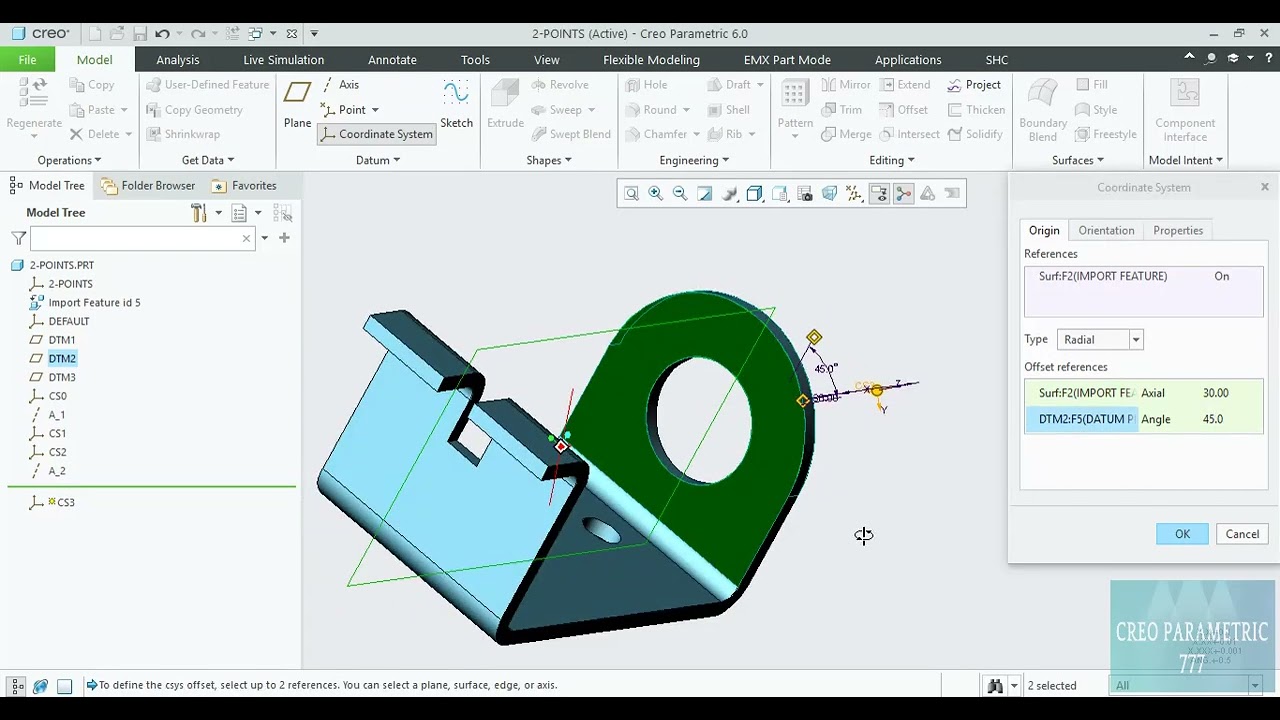
Task: Toggle the navigator pane icon in status bar
Action: coord(17,686)
